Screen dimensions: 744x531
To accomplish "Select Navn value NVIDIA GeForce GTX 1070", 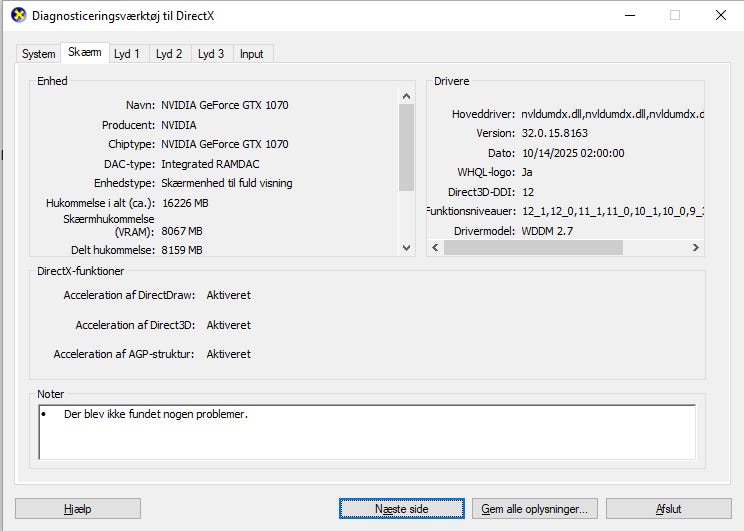I will point(225,105).
